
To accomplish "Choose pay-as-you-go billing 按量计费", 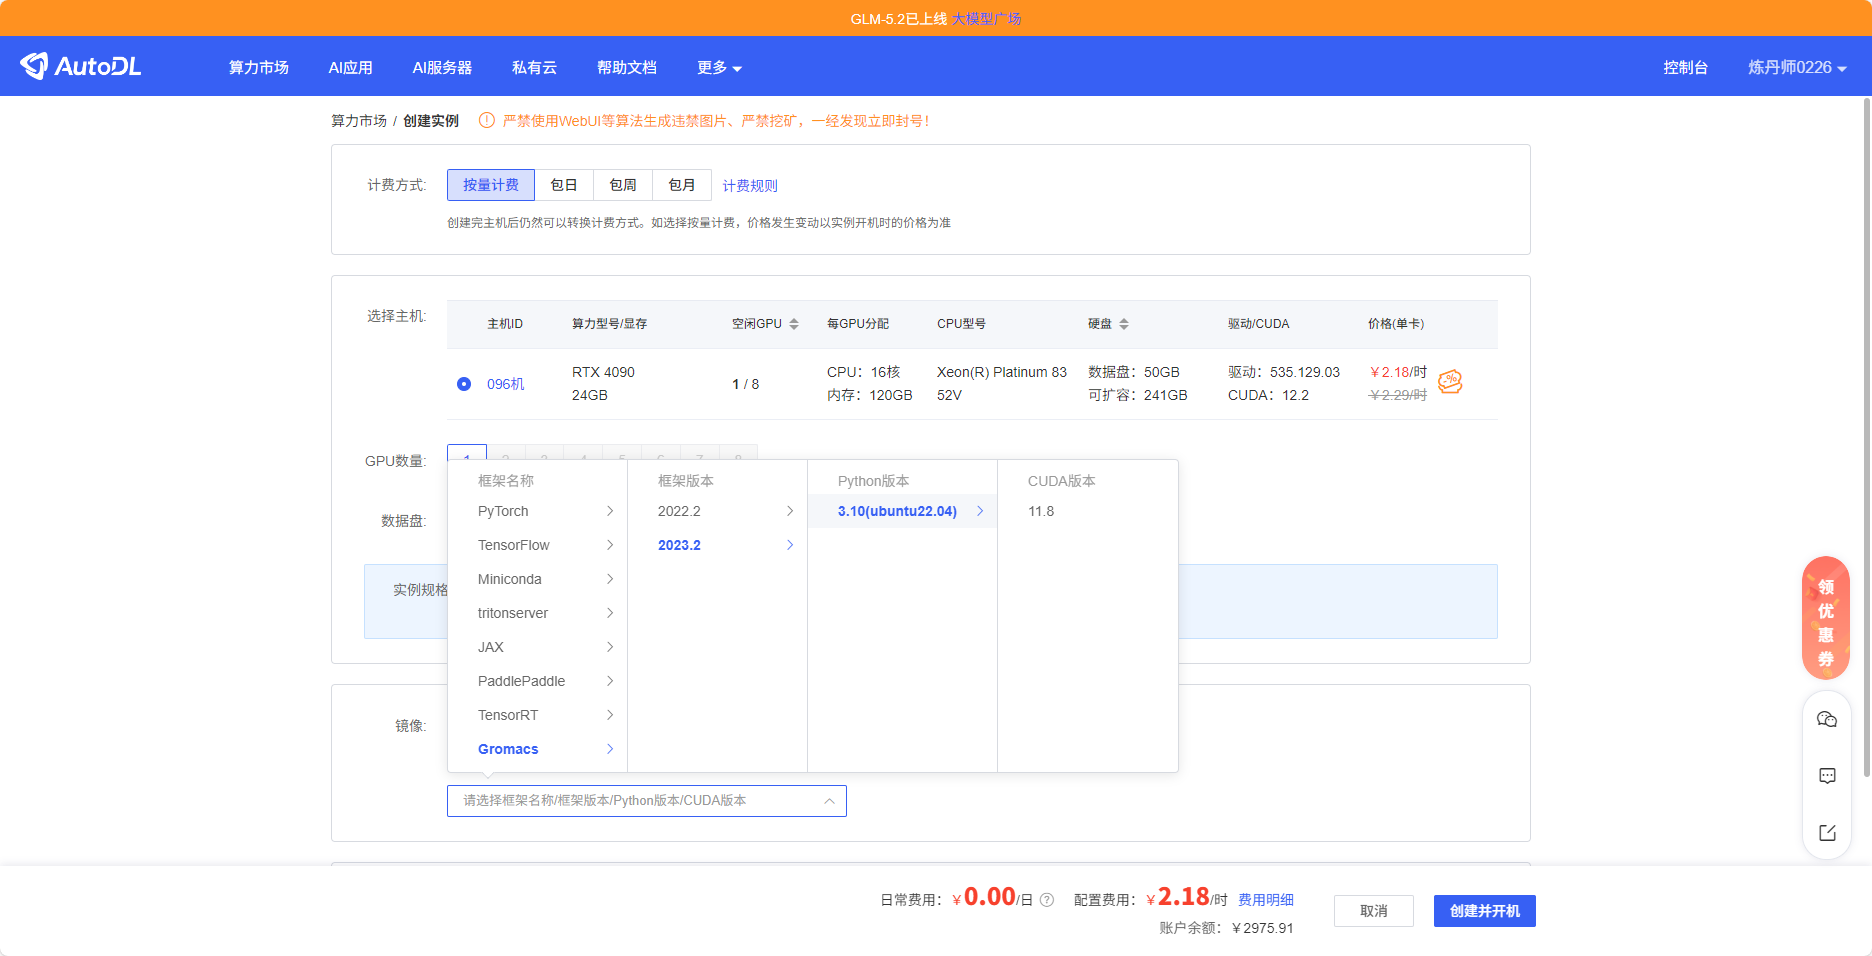I will click(x=491, y=185).
